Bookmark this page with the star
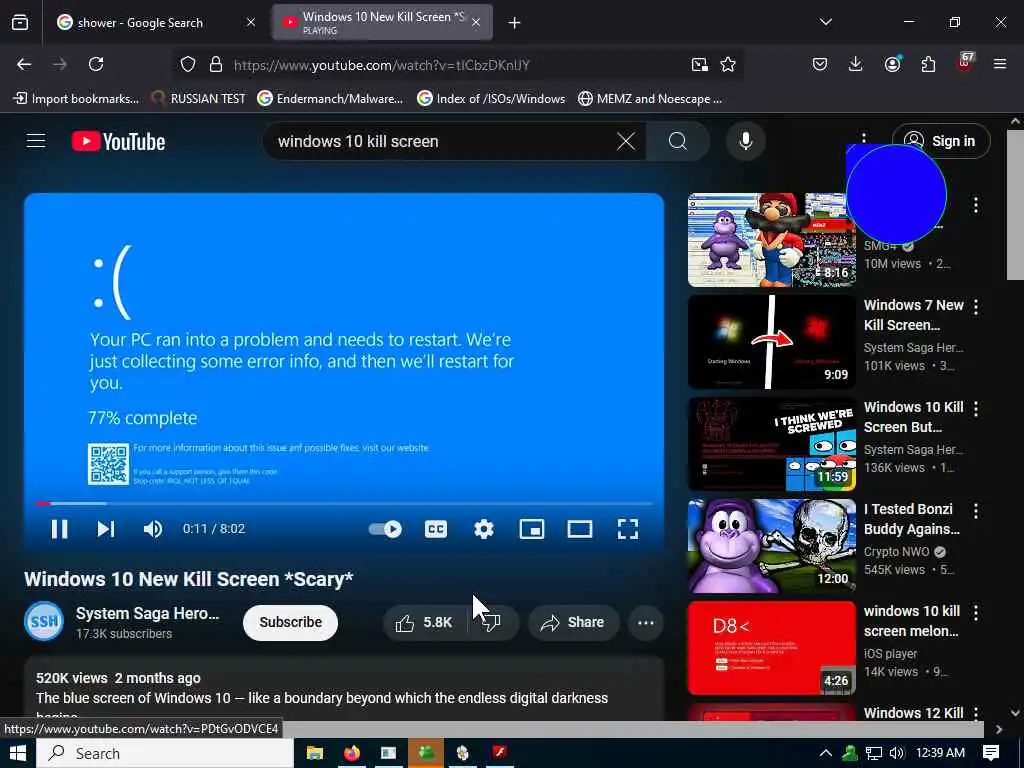This screenshot has width=1024, height=768. (728, 65)
